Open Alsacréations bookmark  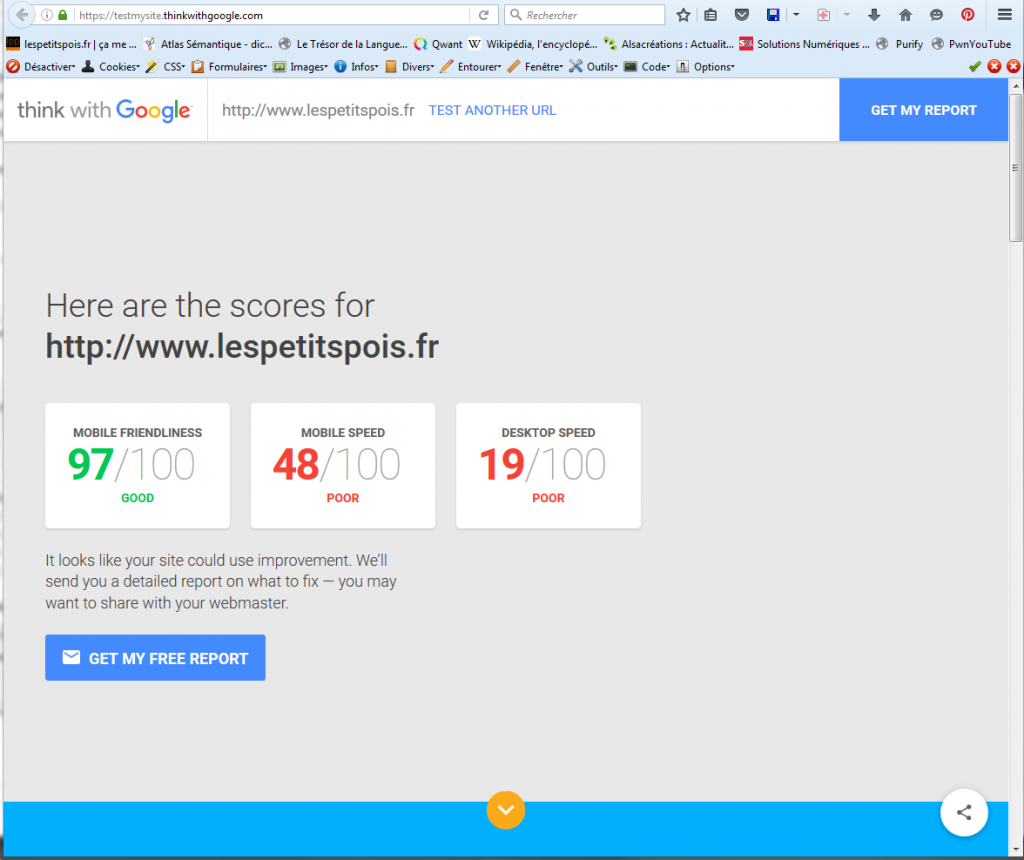pos(669,44)
